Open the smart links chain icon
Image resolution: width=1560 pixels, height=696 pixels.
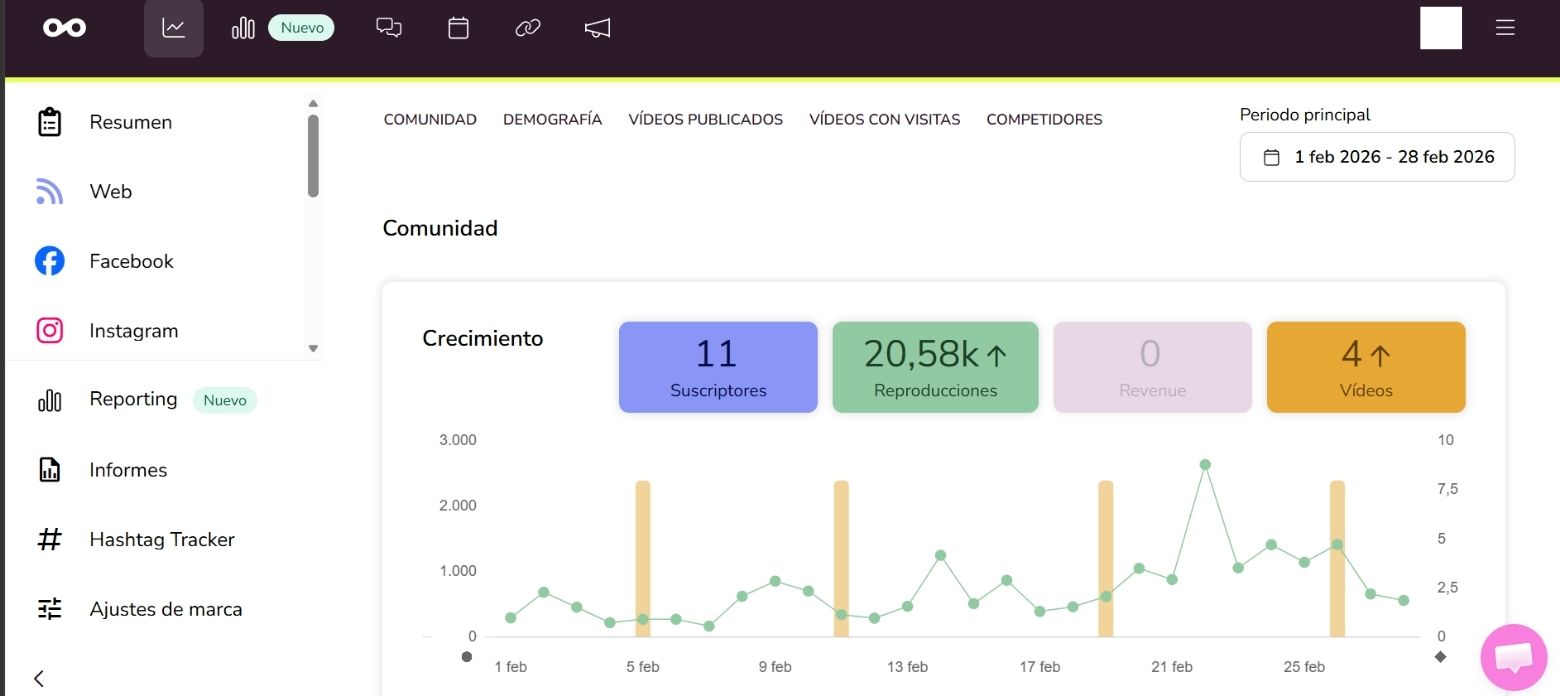[528, 28]
